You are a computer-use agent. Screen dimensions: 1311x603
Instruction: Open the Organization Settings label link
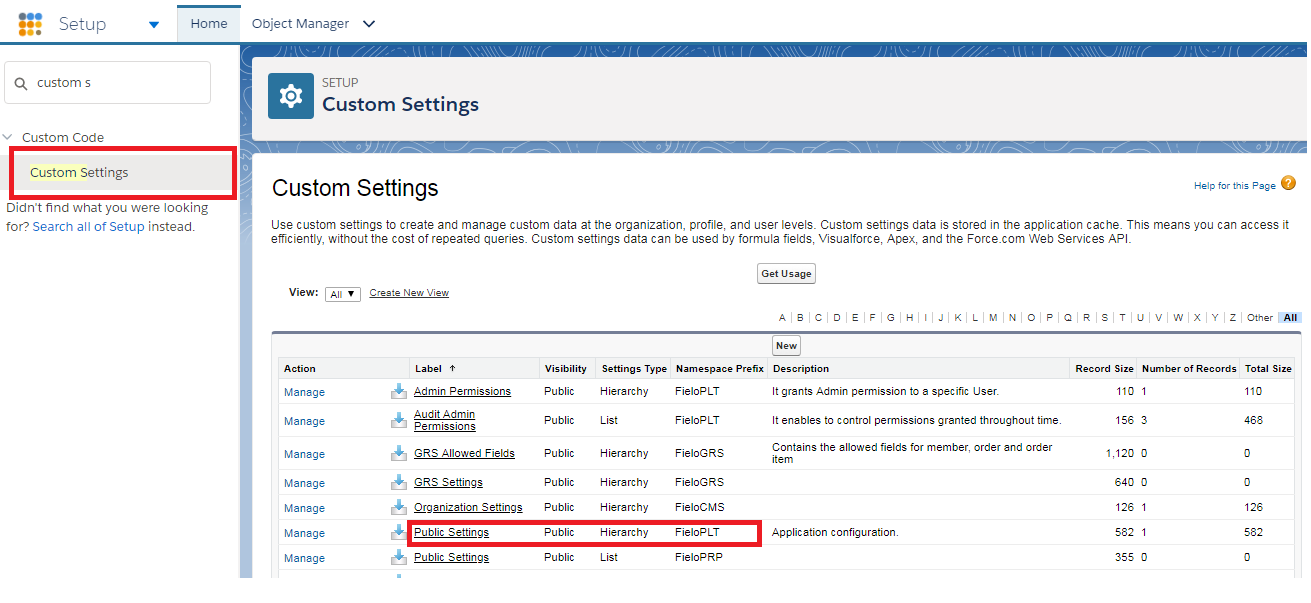tap(468, 507)
